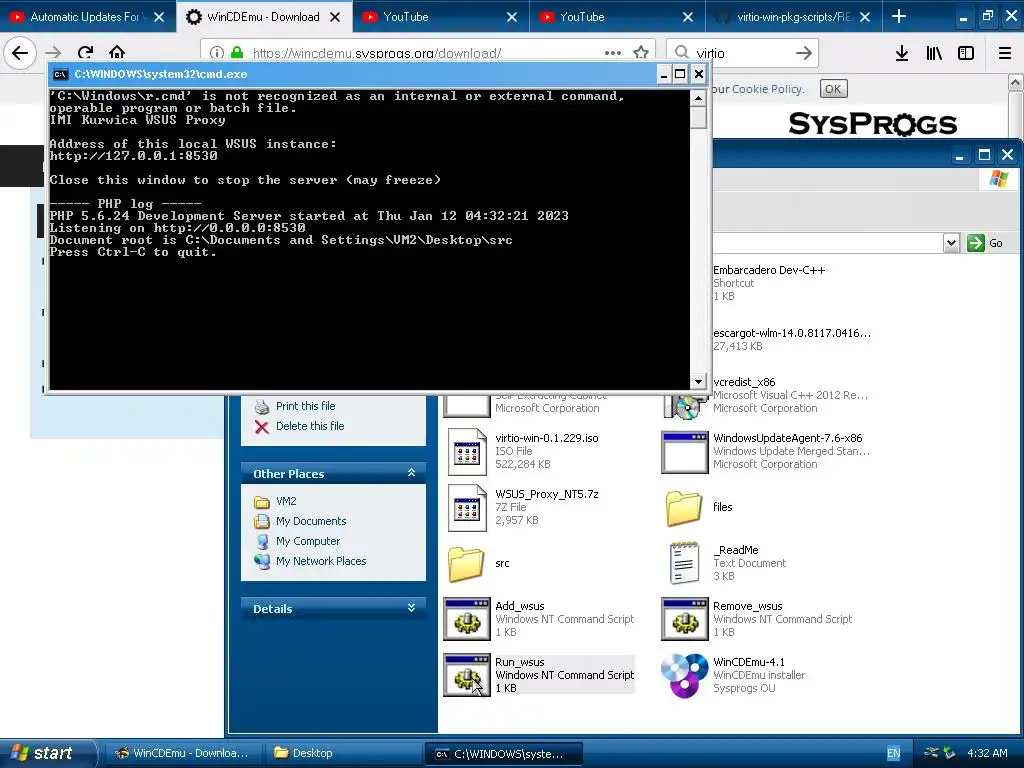Open My Computer in Other Places
Image resolution: width=1024 pixels, height=768 pixels.
308,541
